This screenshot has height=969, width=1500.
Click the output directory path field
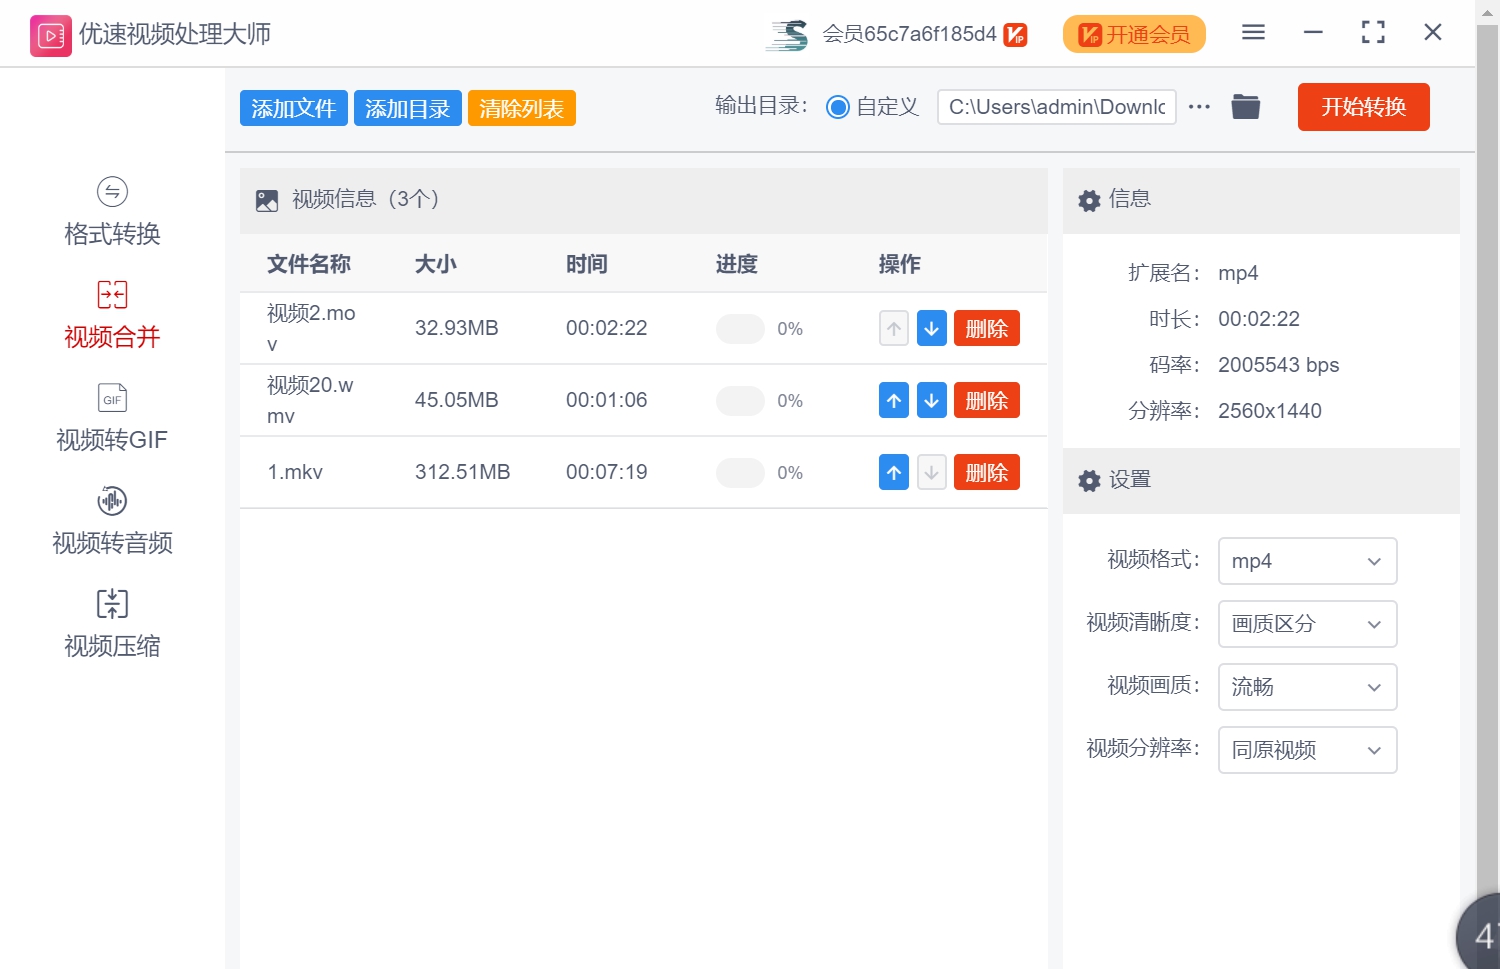[x=1056, y=107]
